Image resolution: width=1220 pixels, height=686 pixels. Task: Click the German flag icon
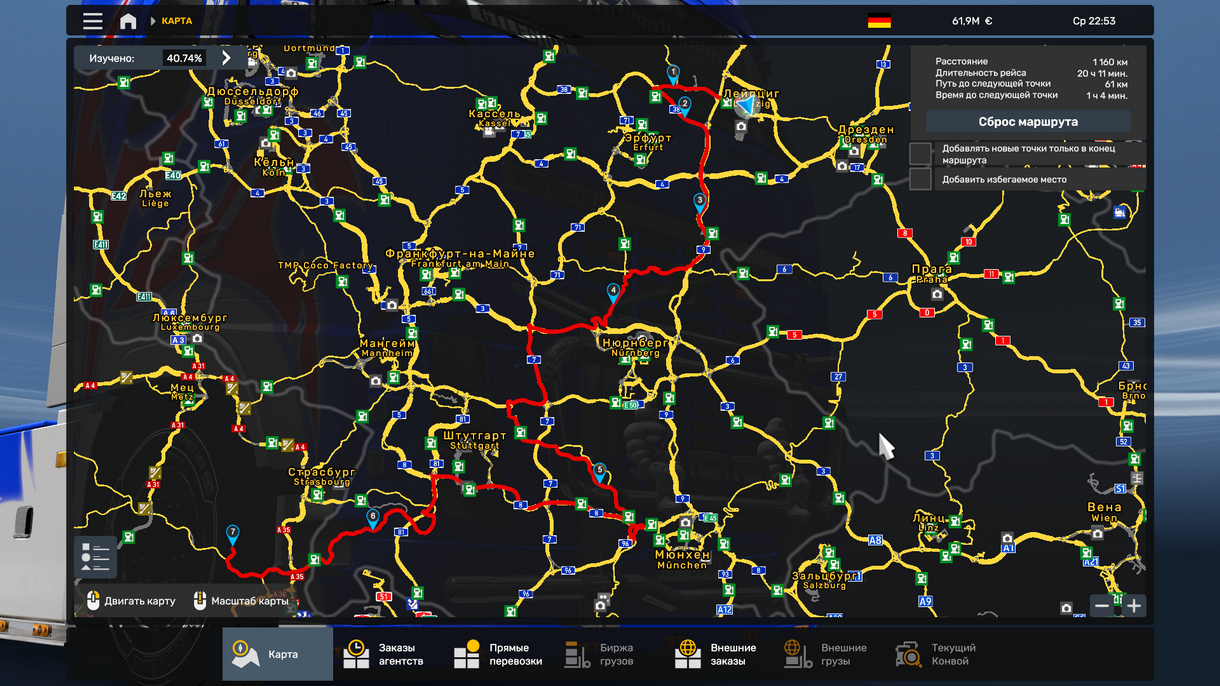879,21
